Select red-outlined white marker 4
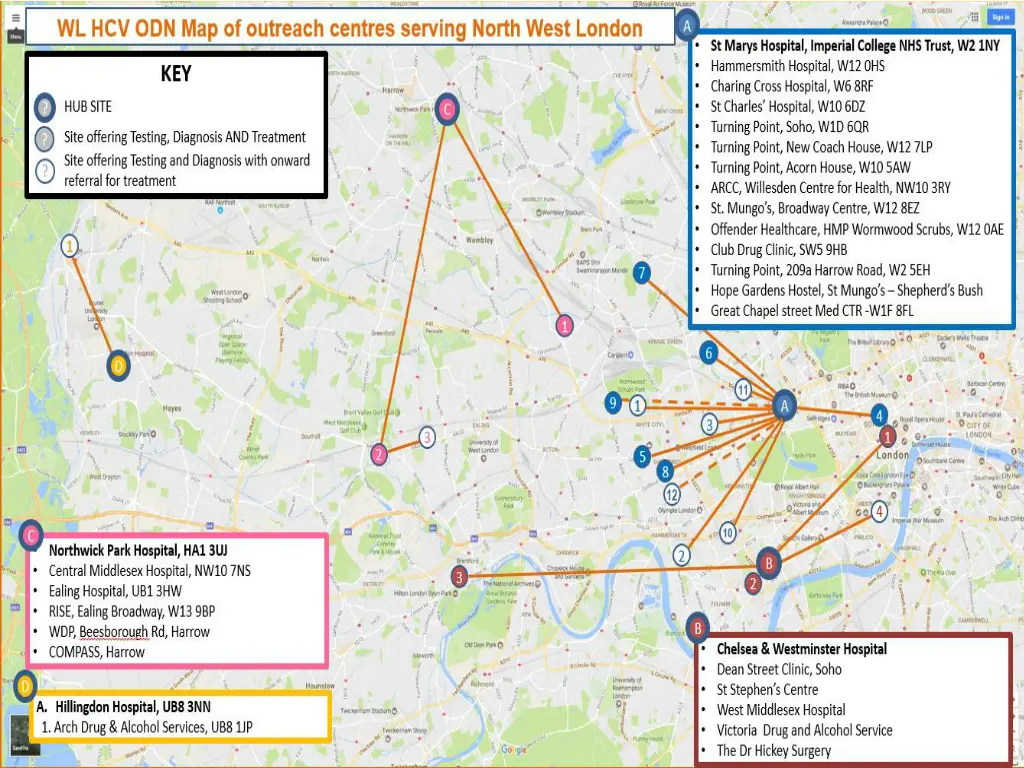Screen dimensions: 1024x768 (879, 512)
